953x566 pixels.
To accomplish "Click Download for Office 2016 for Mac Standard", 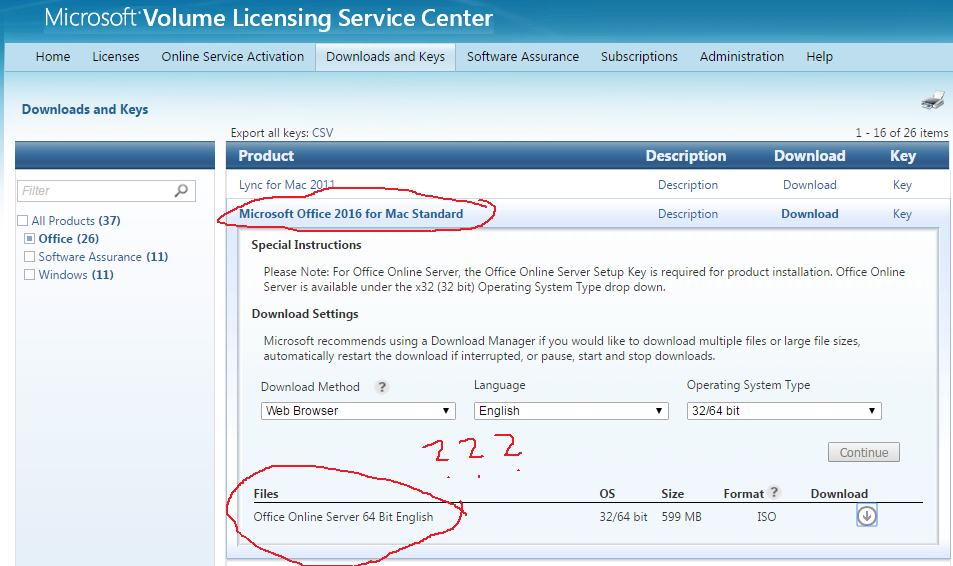I will tap(810, 214).
